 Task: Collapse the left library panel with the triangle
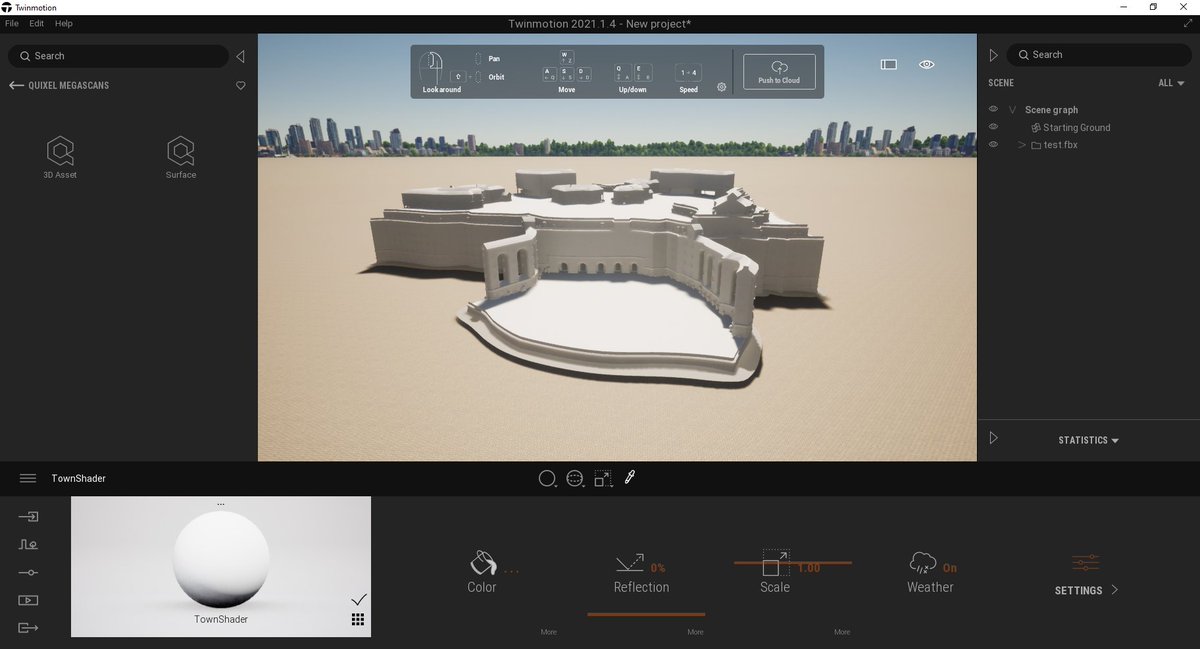pos(240,56)
